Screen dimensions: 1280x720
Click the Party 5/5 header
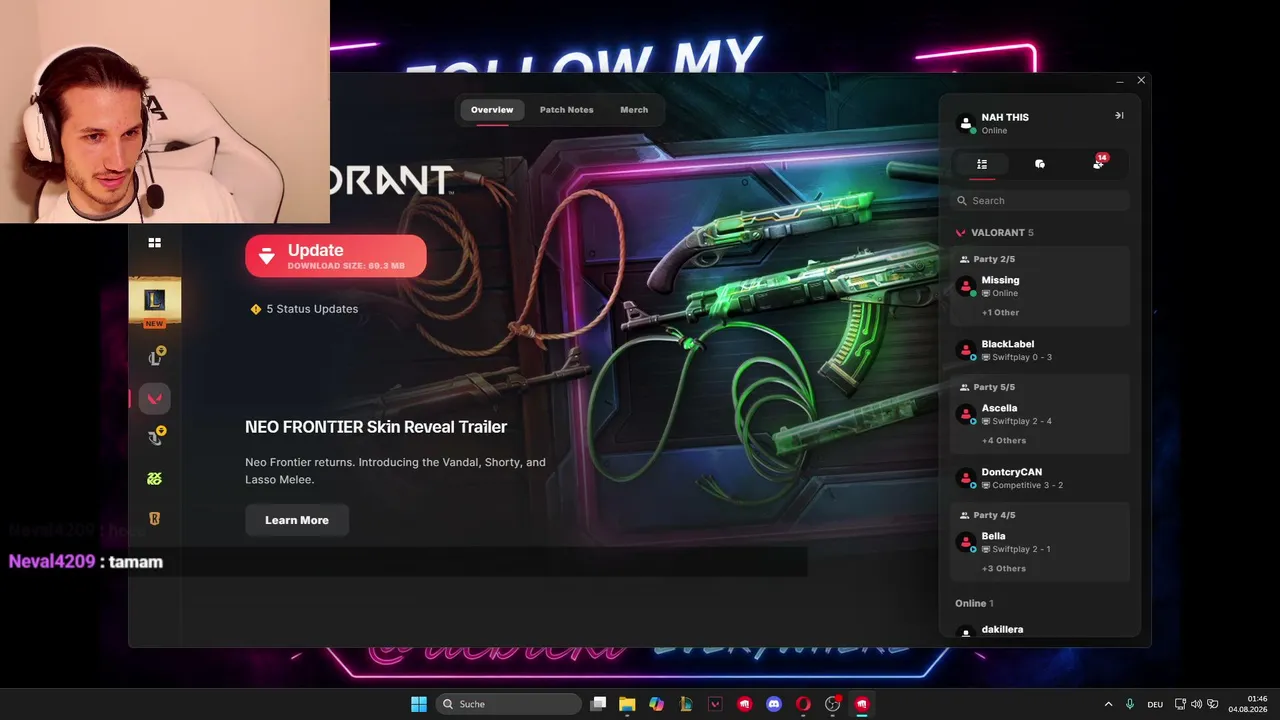point(987,387)
